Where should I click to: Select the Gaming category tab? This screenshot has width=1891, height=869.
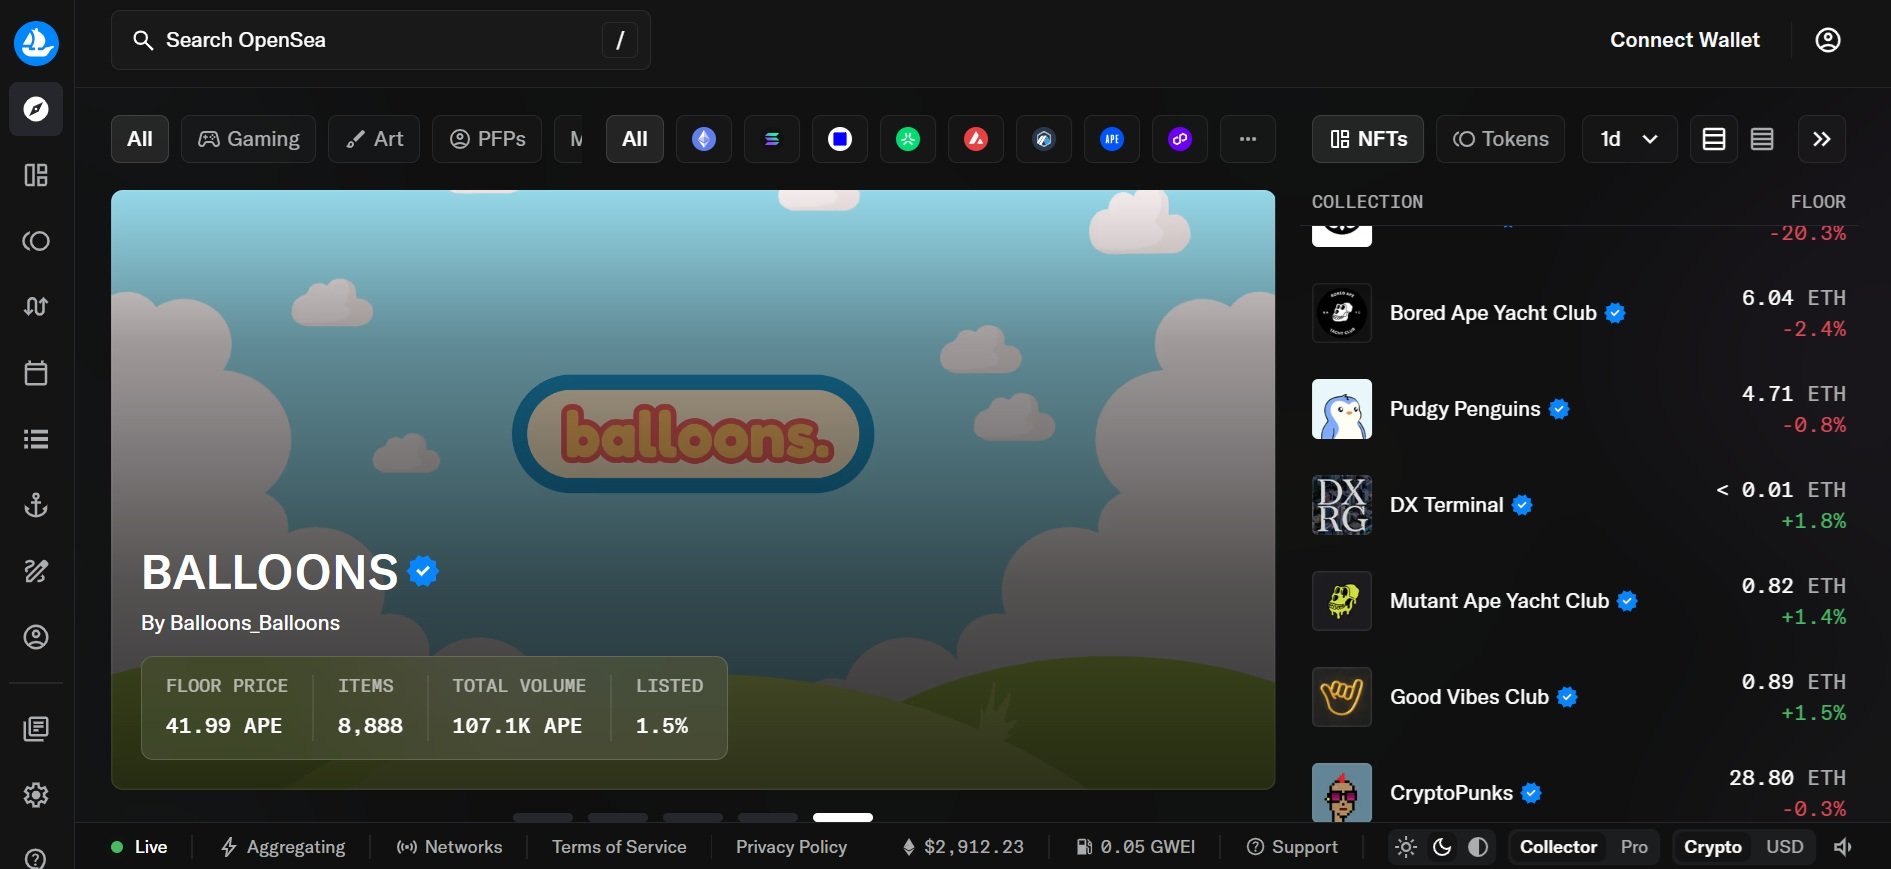tap(248, 139)
